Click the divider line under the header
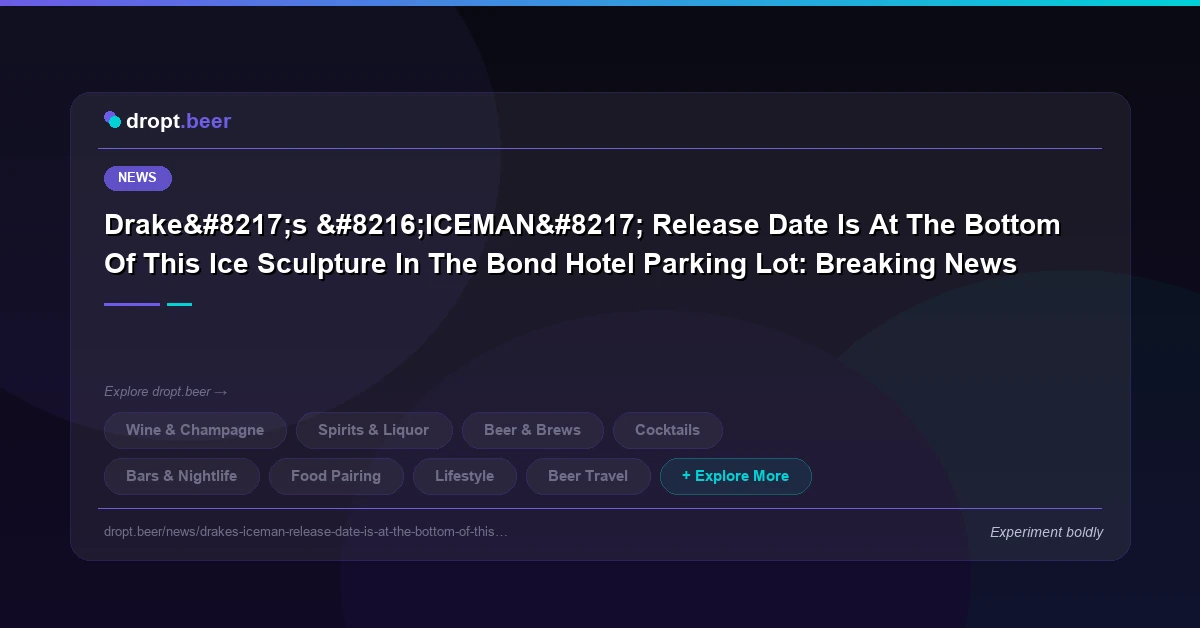The image size is (1200, 628). (600, 146)
